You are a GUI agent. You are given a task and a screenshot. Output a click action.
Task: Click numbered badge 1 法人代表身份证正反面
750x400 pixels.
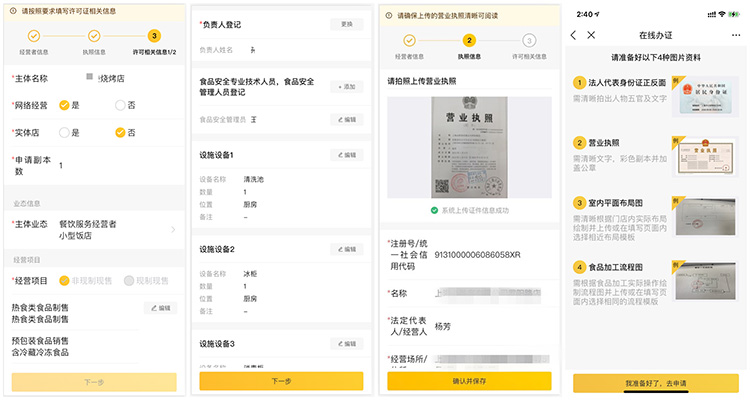tap(579, 83)
